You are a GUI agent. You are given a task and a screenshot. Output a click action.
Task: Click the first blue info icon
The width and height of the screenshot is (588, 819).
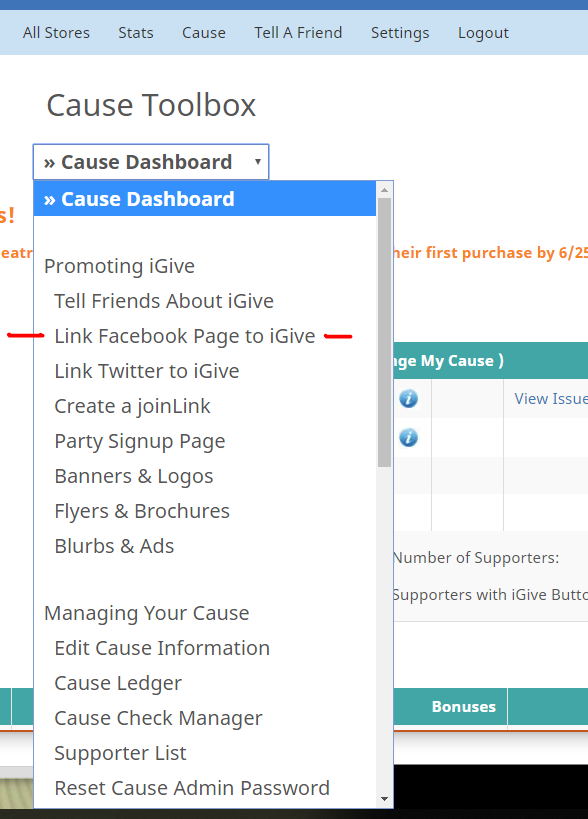[x=408, y=399]
